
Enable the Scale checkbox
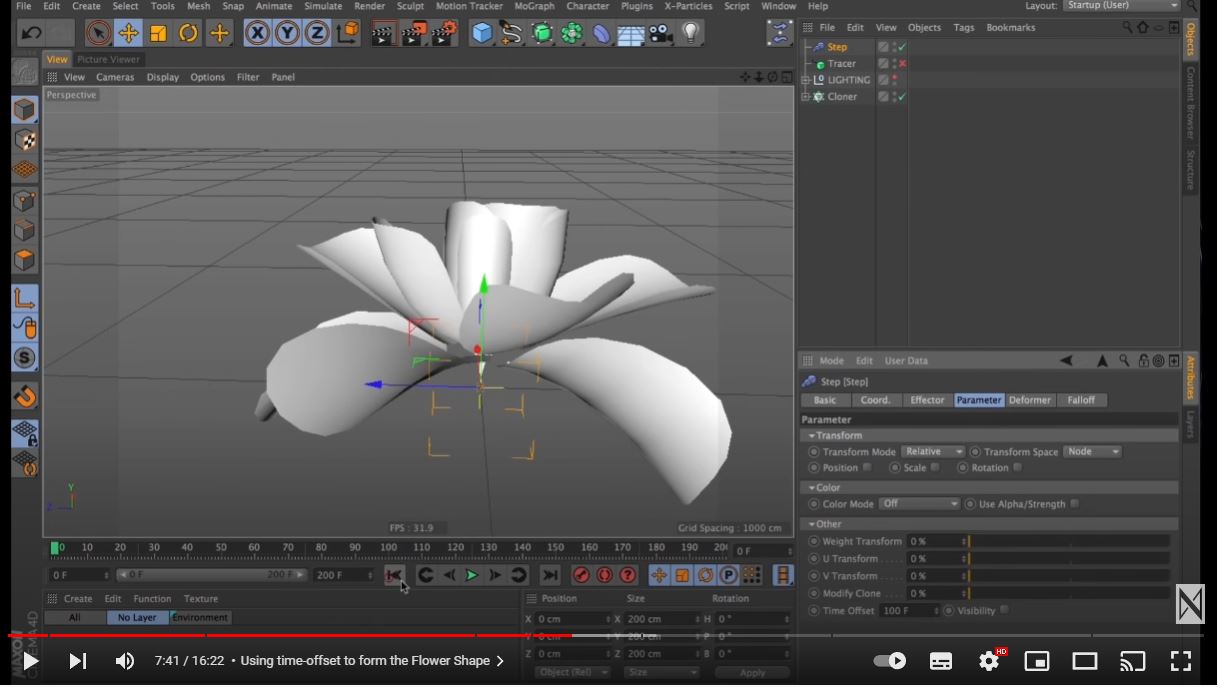tap(935, 468)
